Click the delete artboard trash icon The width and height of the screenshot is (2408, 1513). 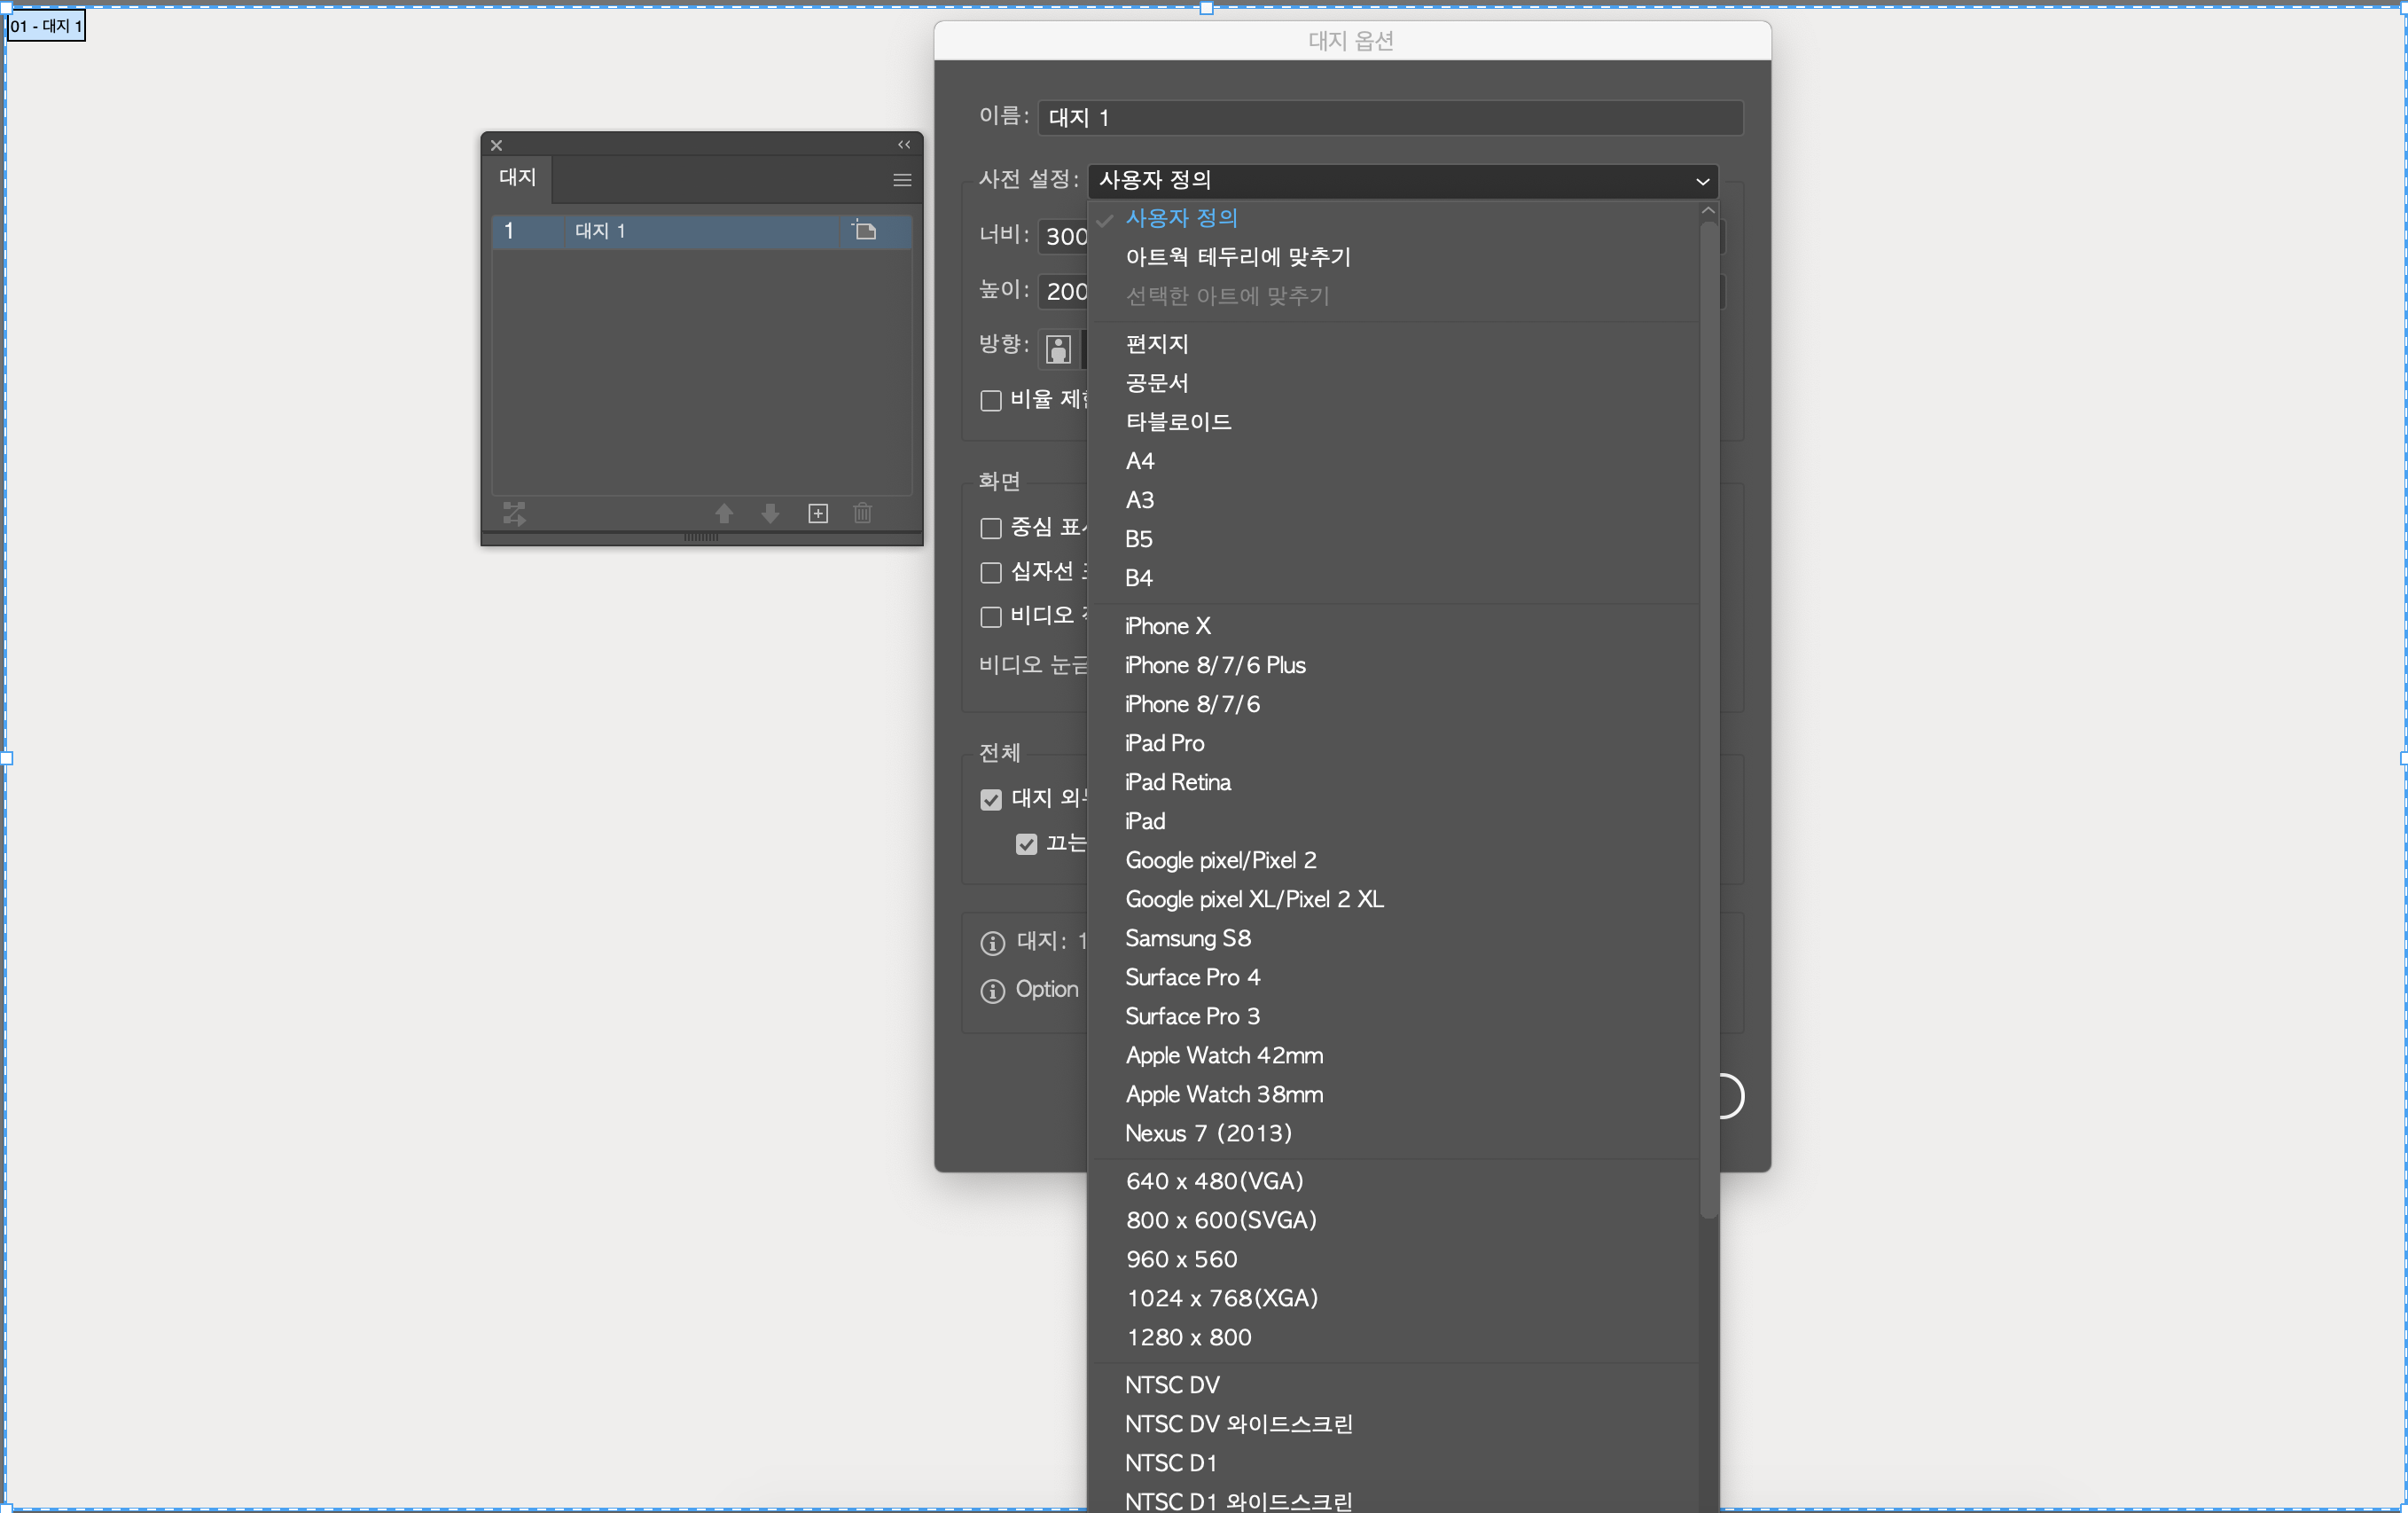(x=862, y=513)
